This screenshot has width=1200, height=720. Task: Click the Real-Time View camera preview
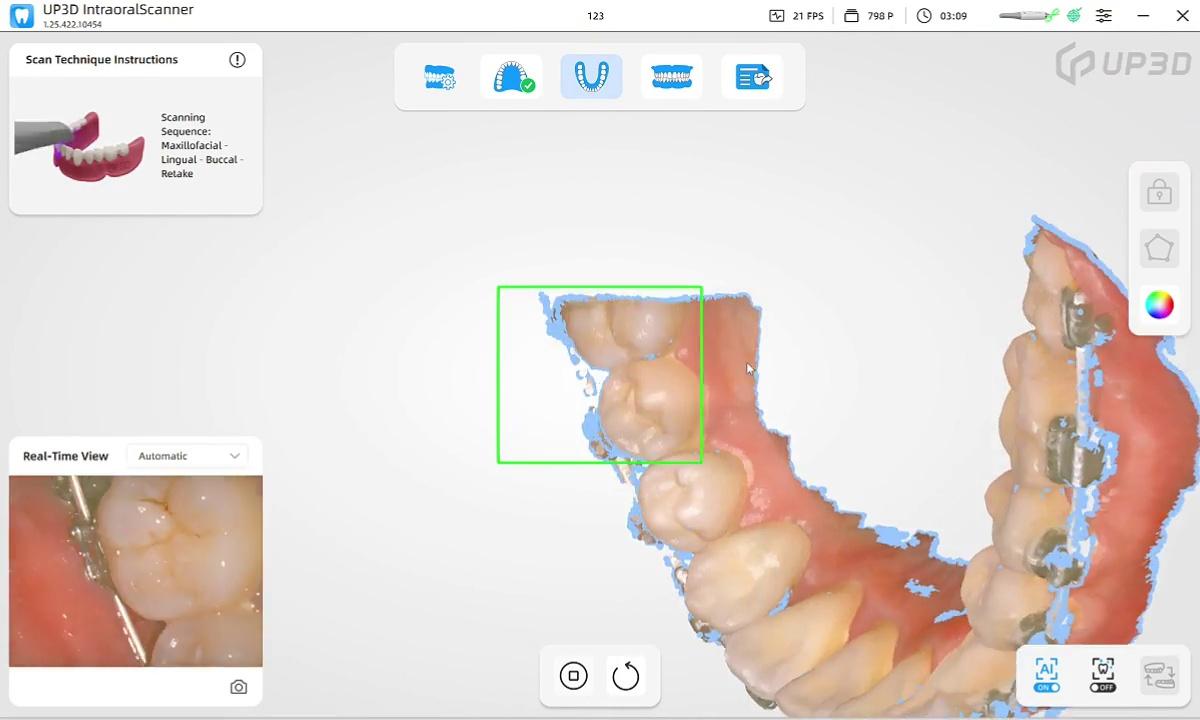(136, 570)
